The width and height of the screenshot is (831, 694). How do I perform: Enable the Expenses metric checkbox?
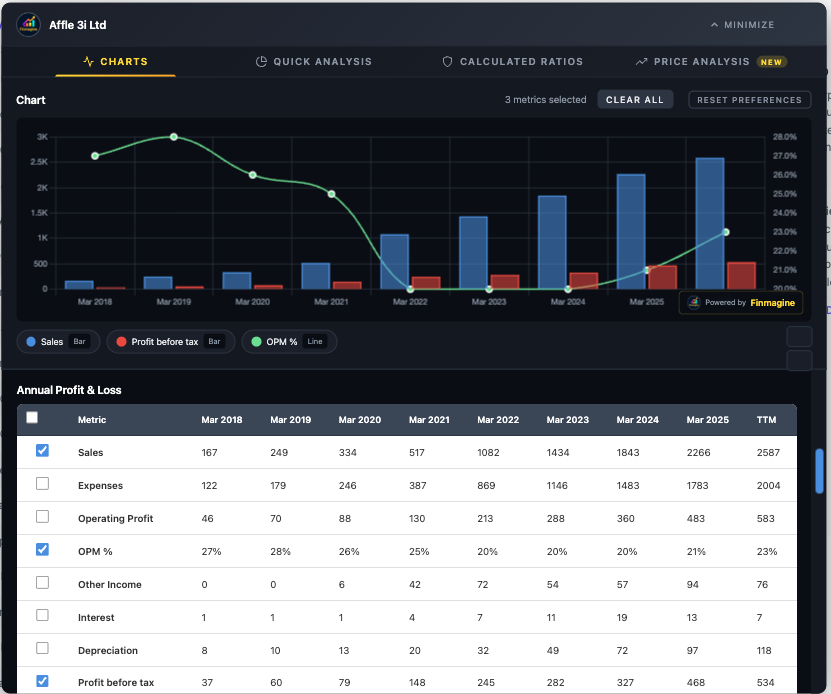[x=42, y=484]
